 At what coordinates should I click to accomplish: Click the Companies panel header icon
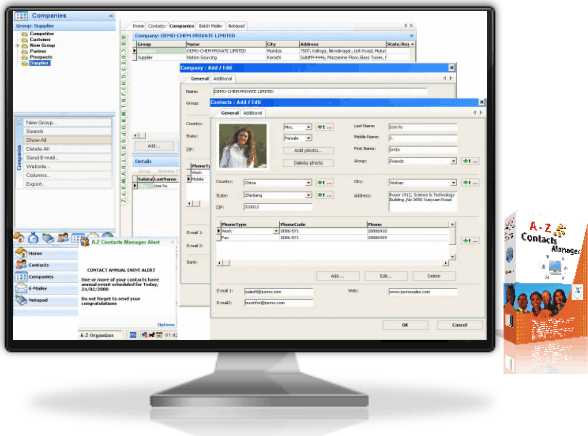[x=21, y=16]
